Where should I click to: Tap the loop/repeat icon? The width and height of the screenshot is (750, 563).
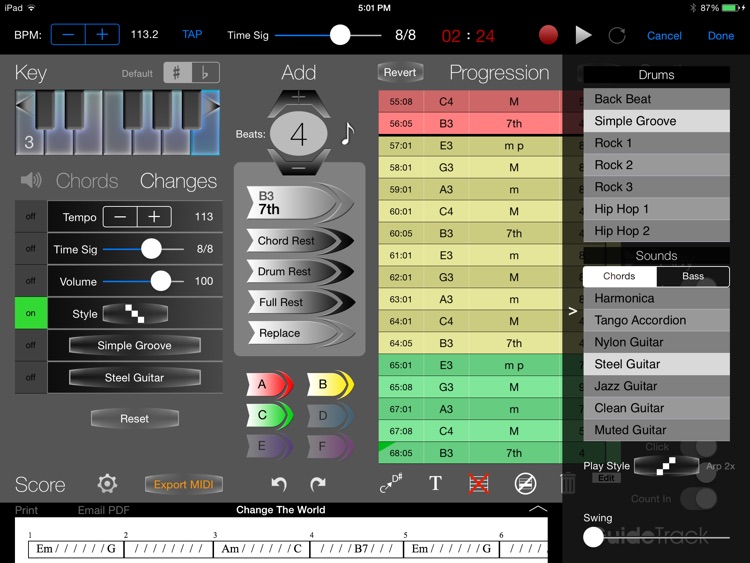coord(617,35)
